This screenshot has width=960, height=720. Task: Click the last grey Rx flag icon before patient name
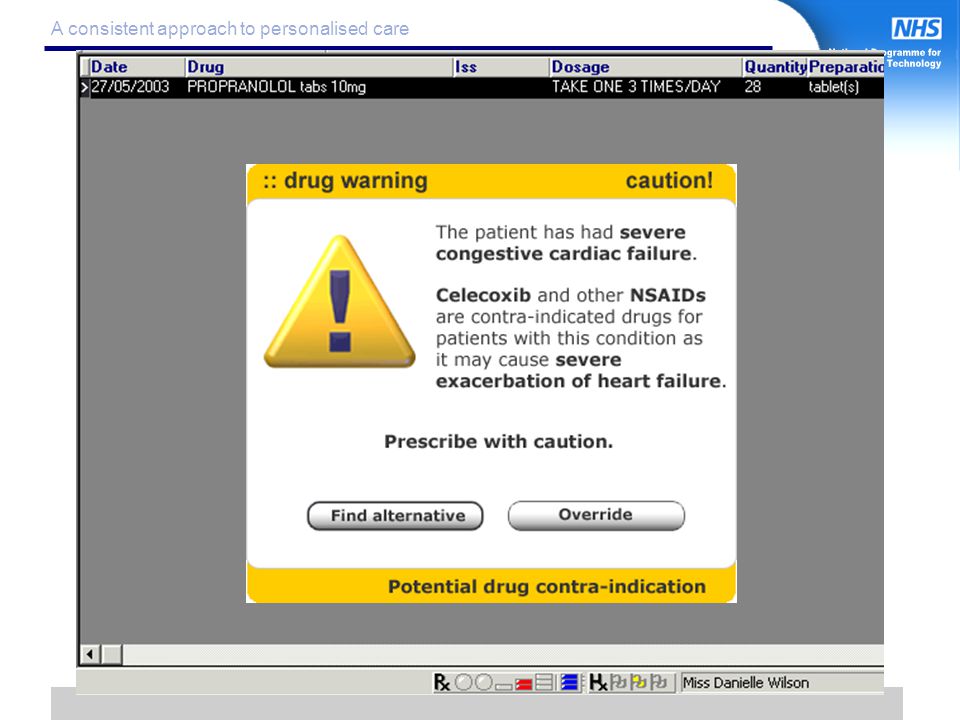pyautogui.click(x=659, y=682)
